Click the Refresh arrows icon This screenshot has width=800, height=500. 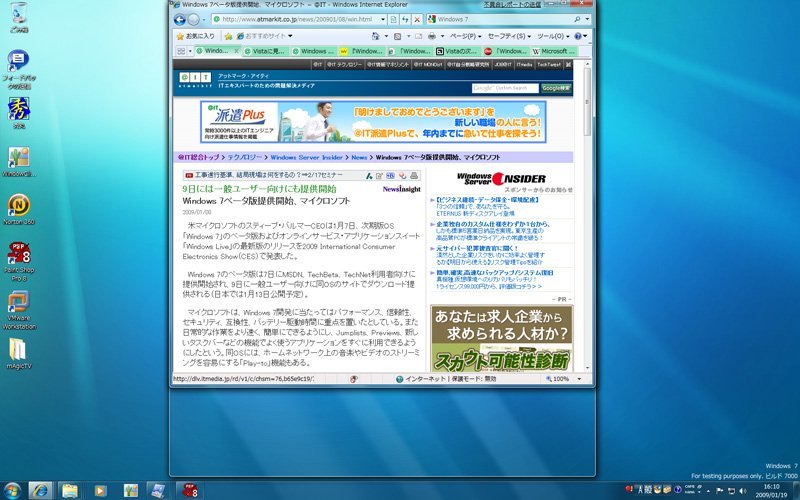click(x=406, y=19)
